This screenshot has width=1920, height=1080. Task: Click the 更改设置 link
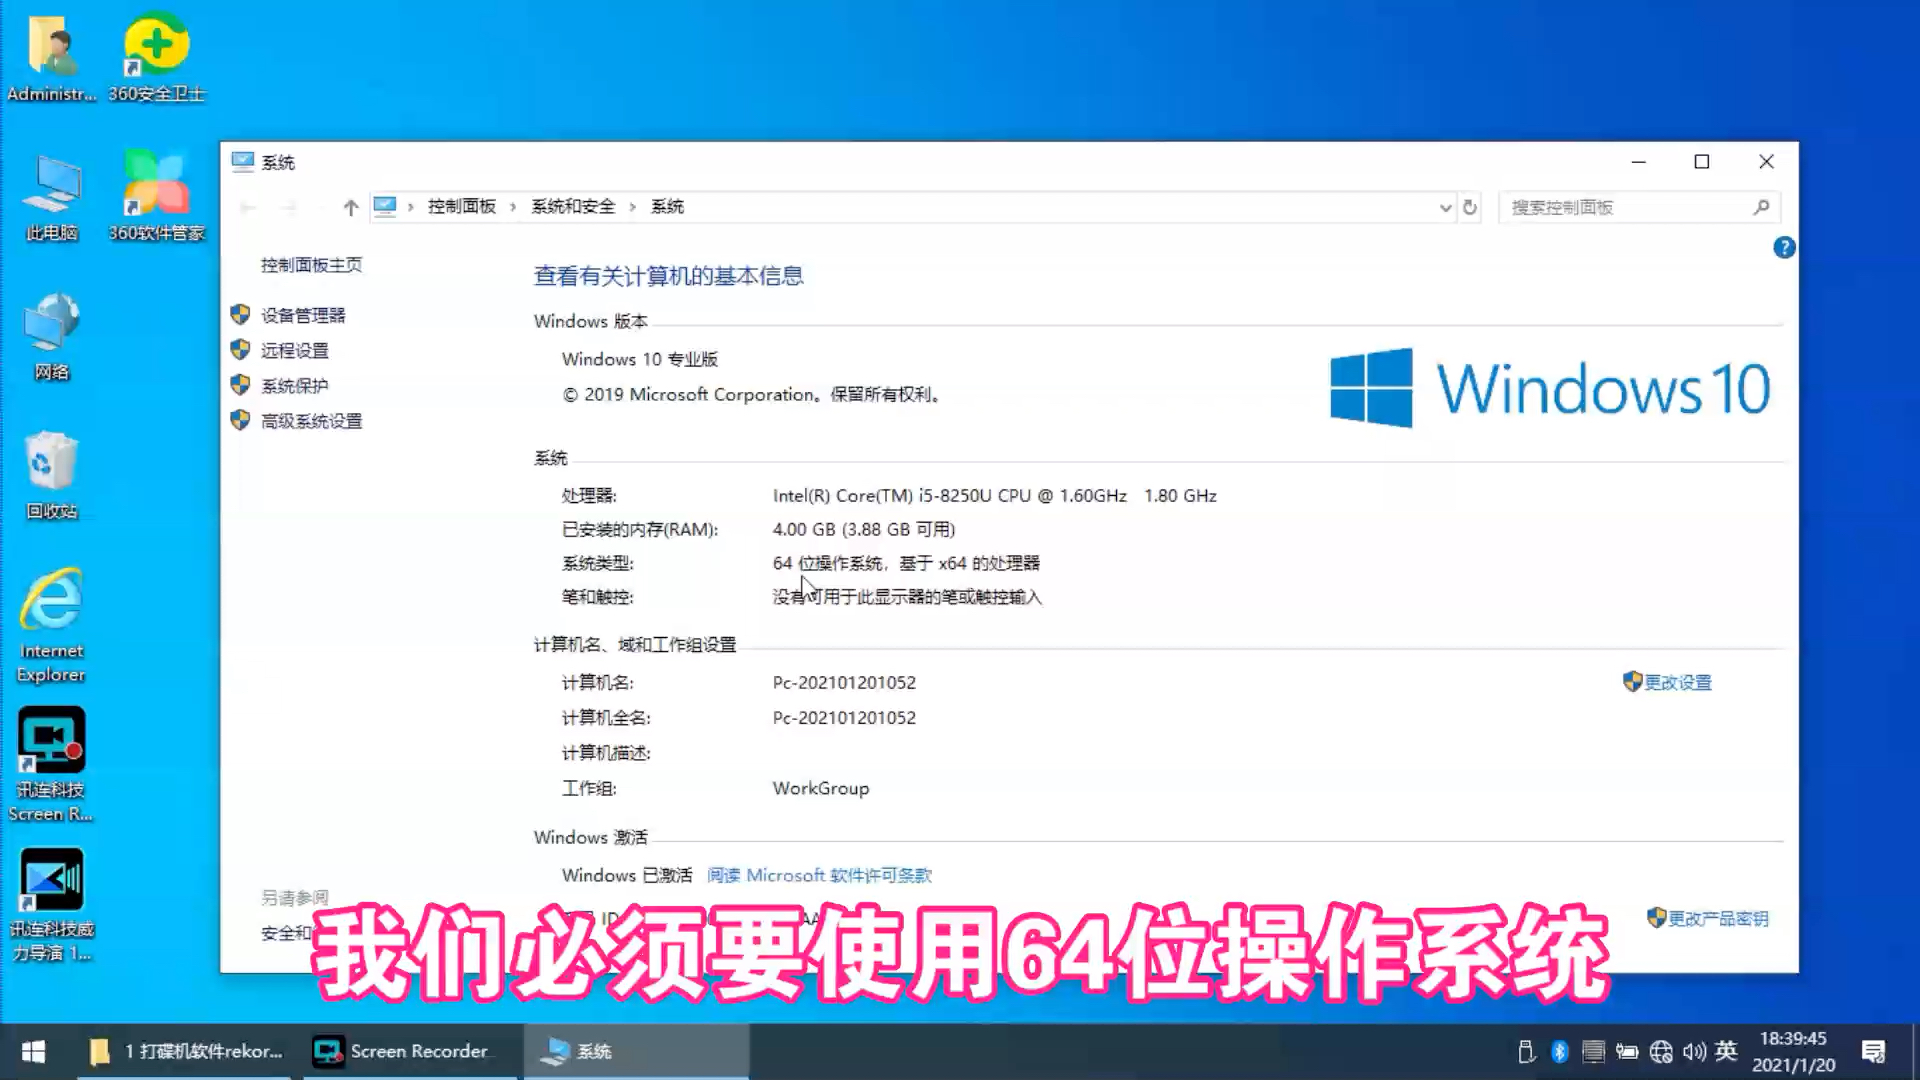(1680, 682)
